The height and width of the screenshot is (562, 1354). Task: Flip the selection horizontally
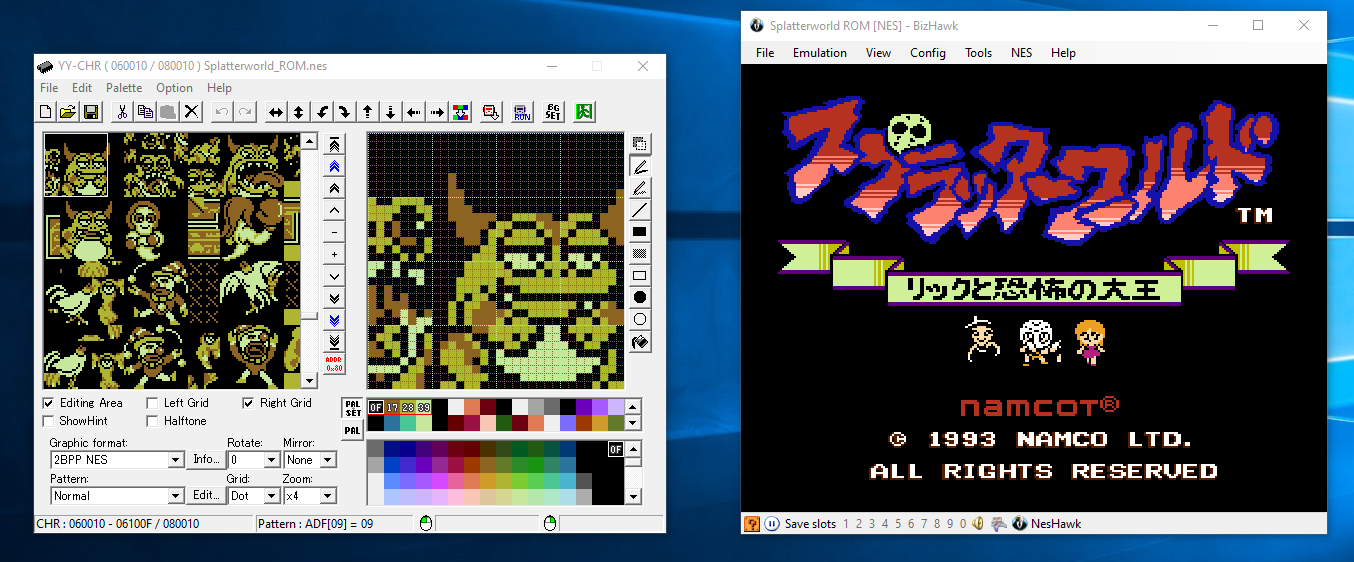tap(275, 112)
